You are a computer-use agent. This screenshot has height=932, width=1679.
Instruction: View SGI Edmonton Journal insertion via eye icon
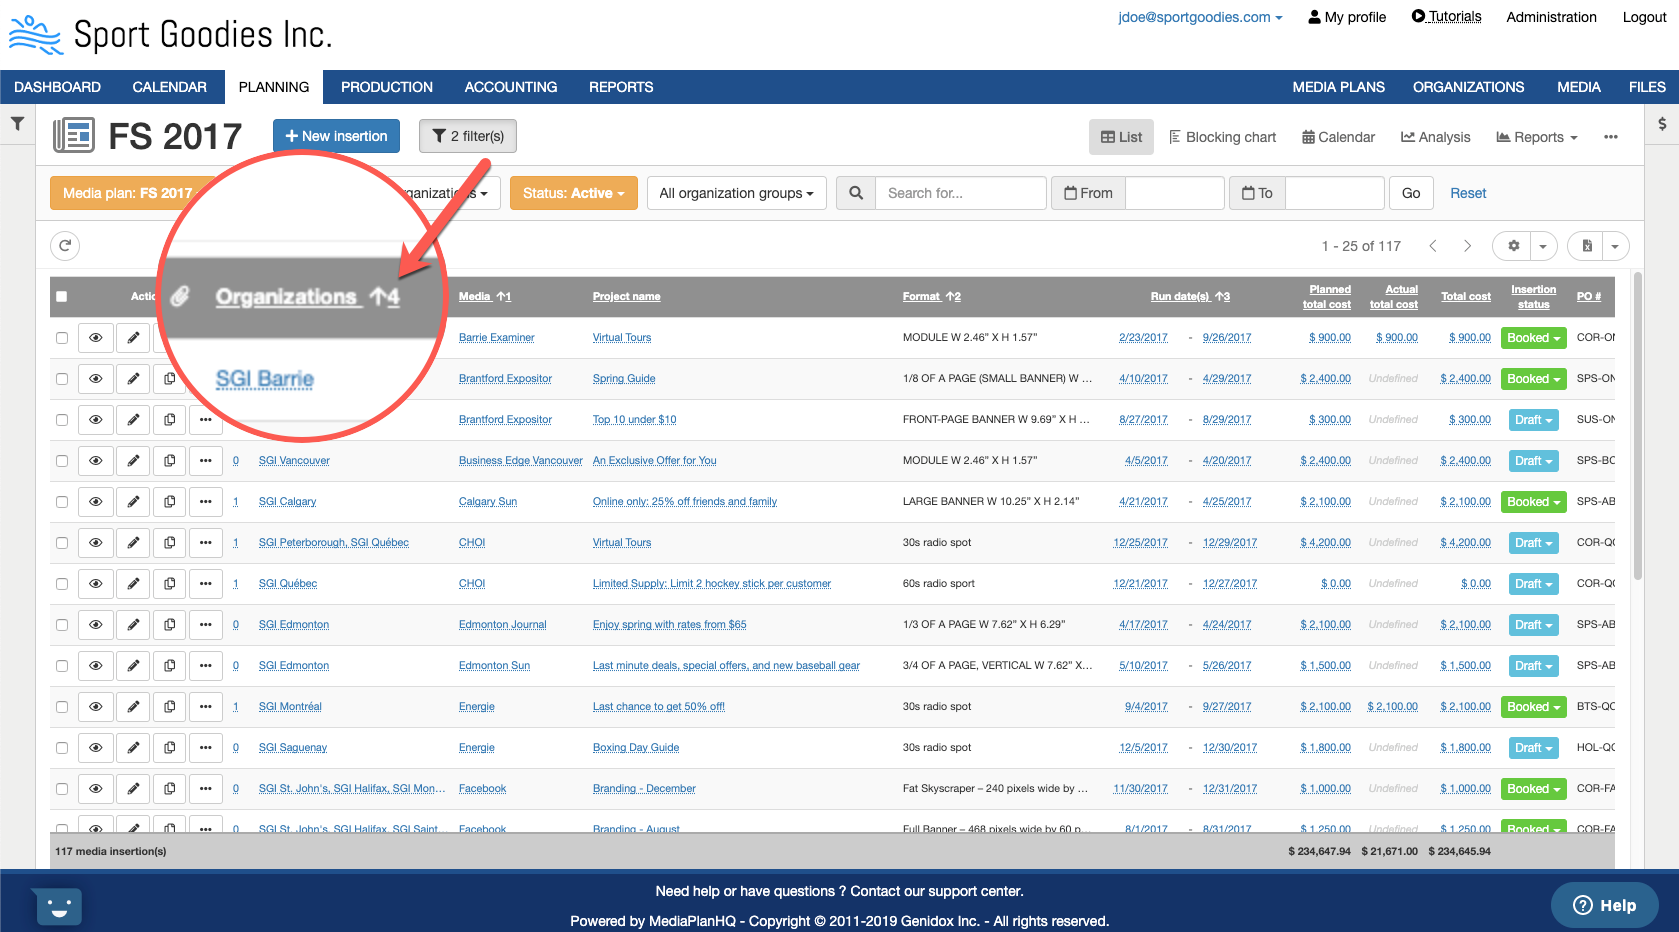96,625
